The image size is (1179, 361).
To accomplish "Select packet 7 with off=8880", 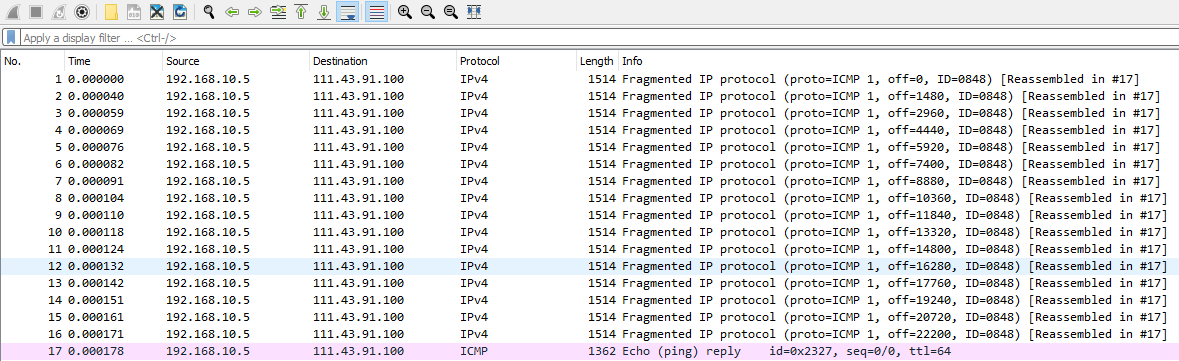I will pos(590,181).
